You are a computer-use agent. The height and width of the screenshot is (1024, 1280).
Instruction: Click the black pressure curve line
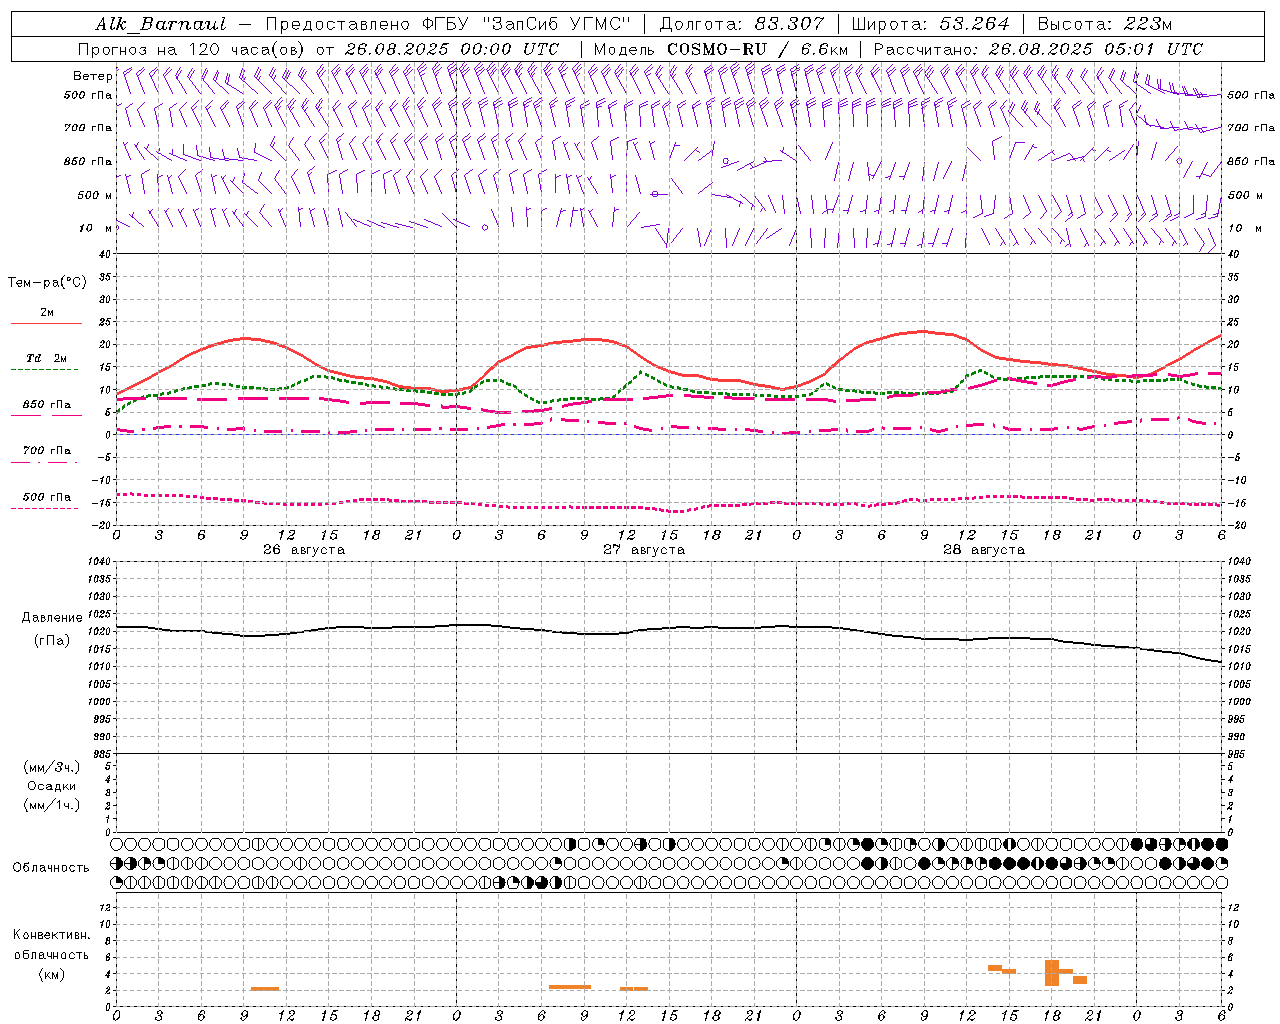pyautogui.click(x=670, y=629)
